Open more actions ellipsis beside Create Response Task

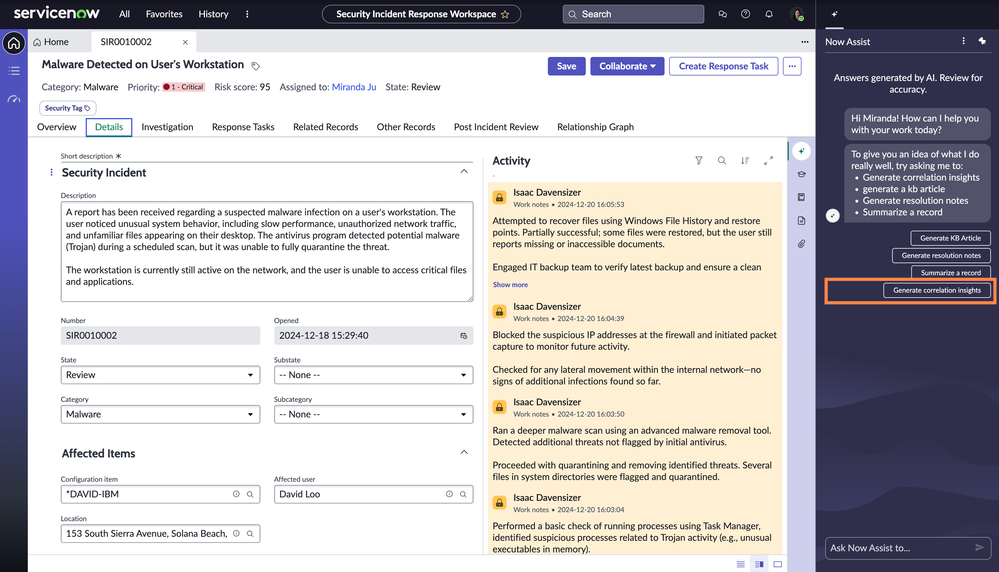click(x=792, y=66)
